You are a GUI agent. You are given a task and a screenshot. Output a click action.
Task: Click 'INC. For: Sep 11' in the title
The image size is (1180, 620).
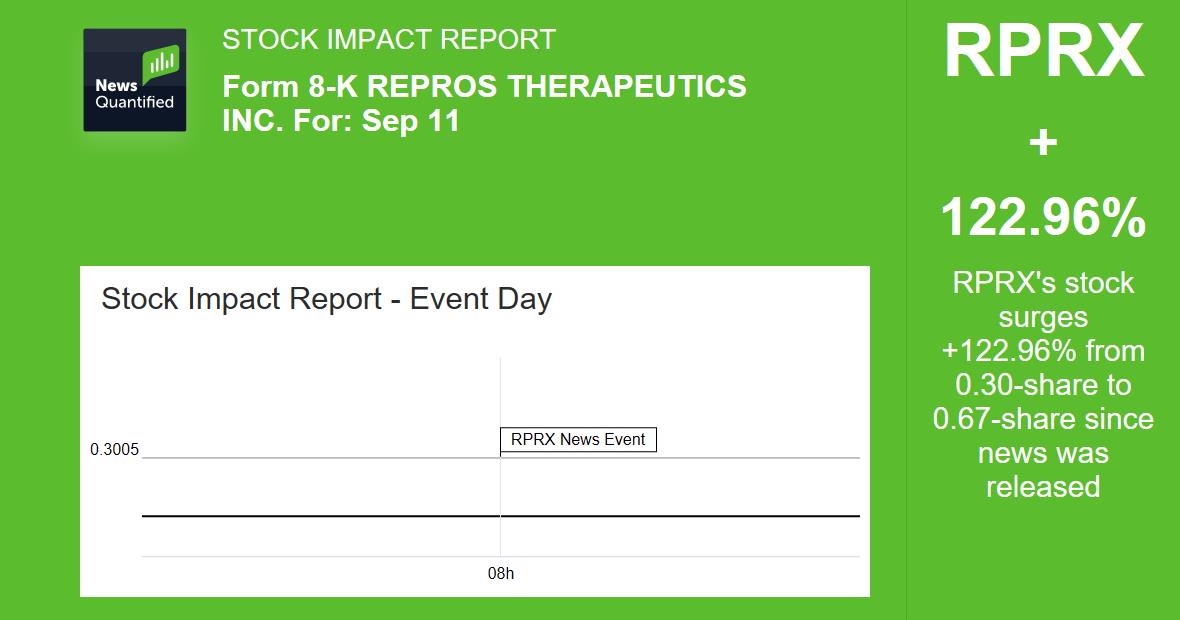point(341,121)
